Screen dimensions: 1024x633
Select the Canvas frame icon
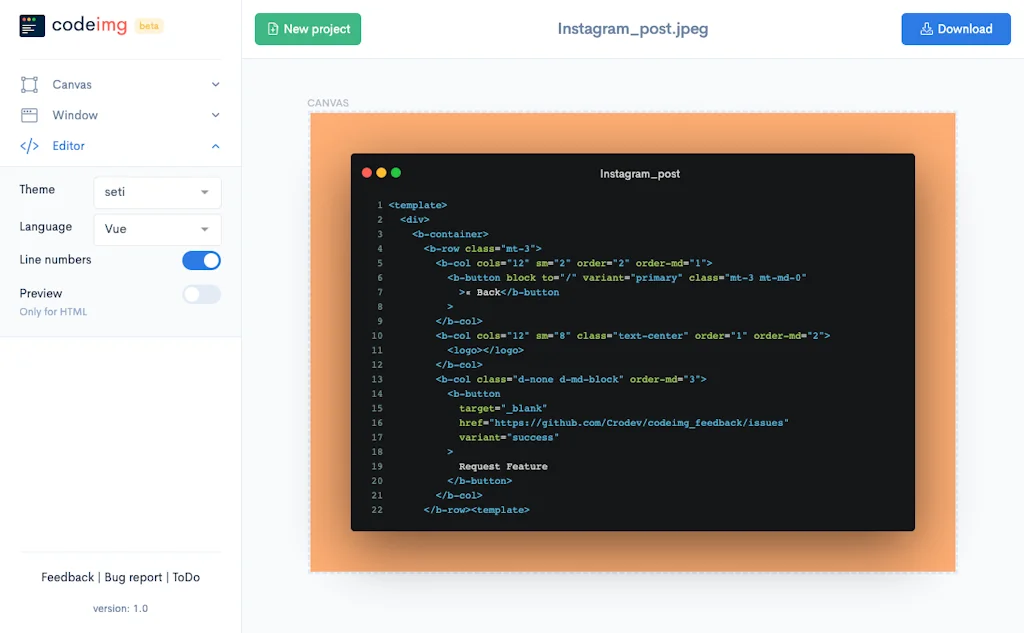click(x=31, y=84)
